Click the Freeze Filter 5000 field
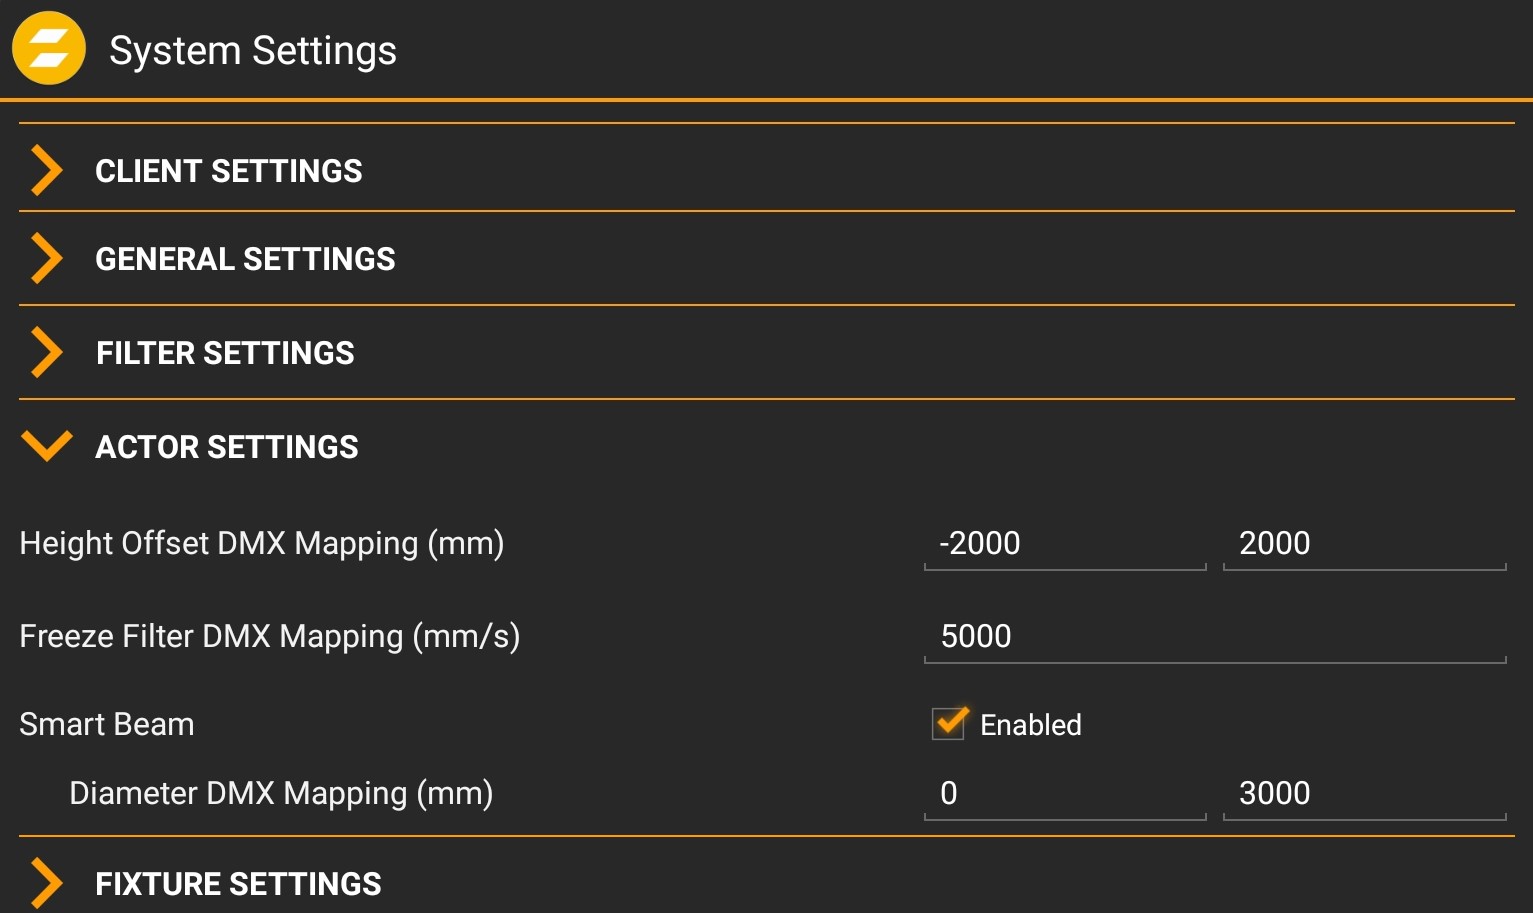This screenshot has width=1533, height=913. point(1214,636)
